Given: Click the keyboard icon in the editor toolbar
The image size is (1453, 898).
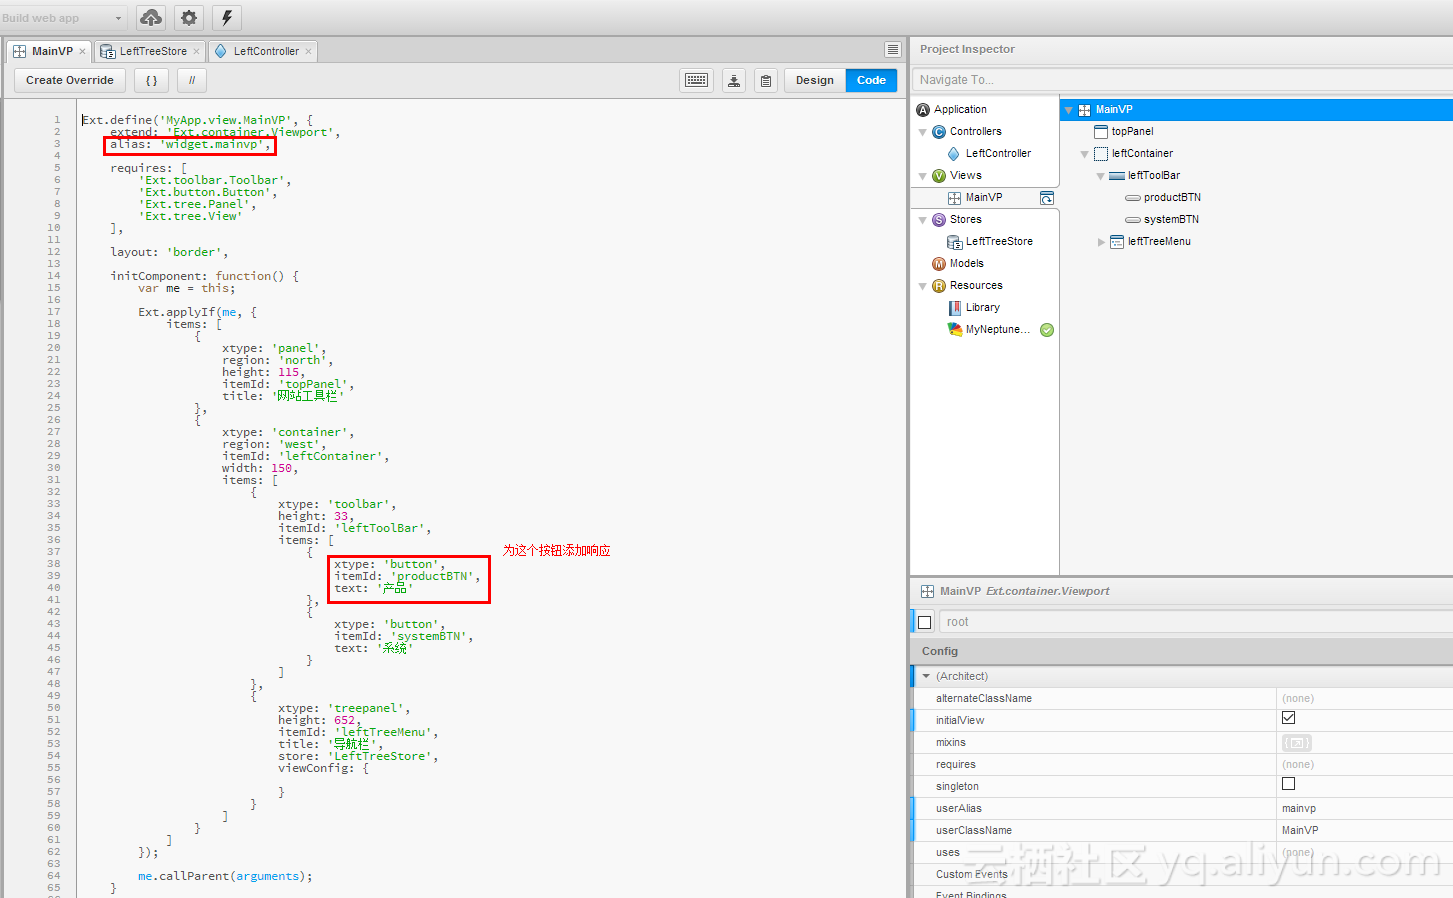Looking at the screenshot, I should pyautogui.click(x=696, y=80).
